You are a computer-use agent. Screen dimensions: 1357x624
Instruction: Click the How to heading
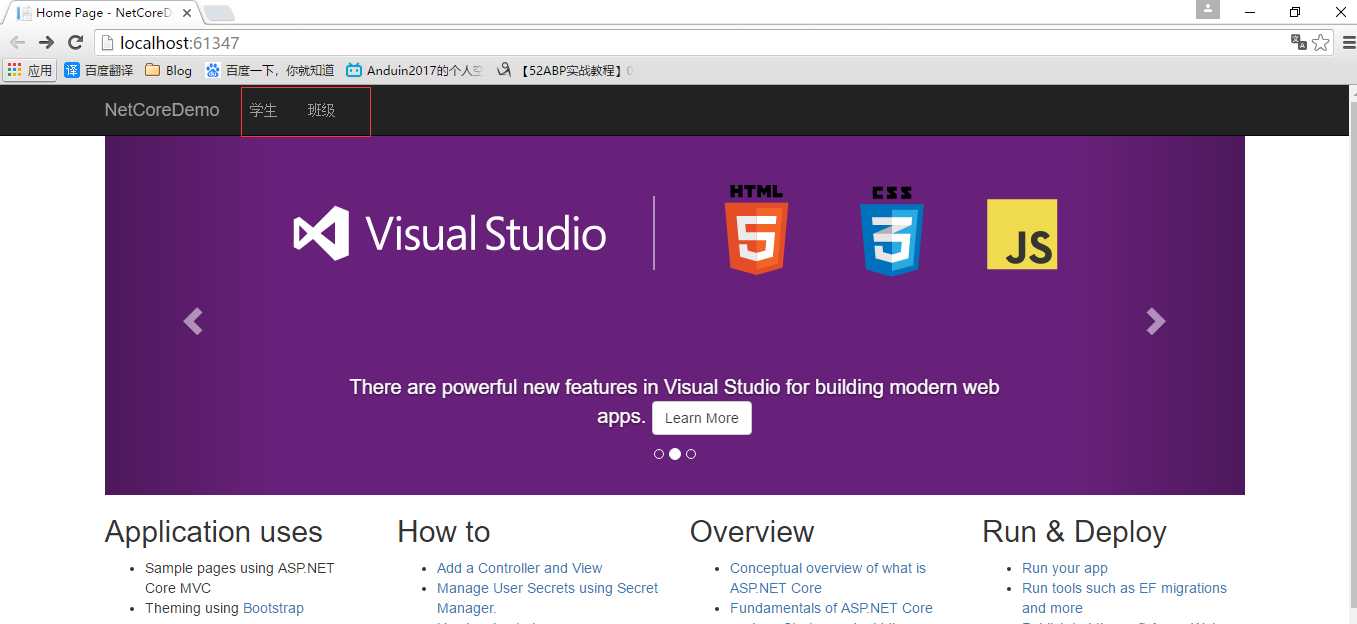coord(444,531)
